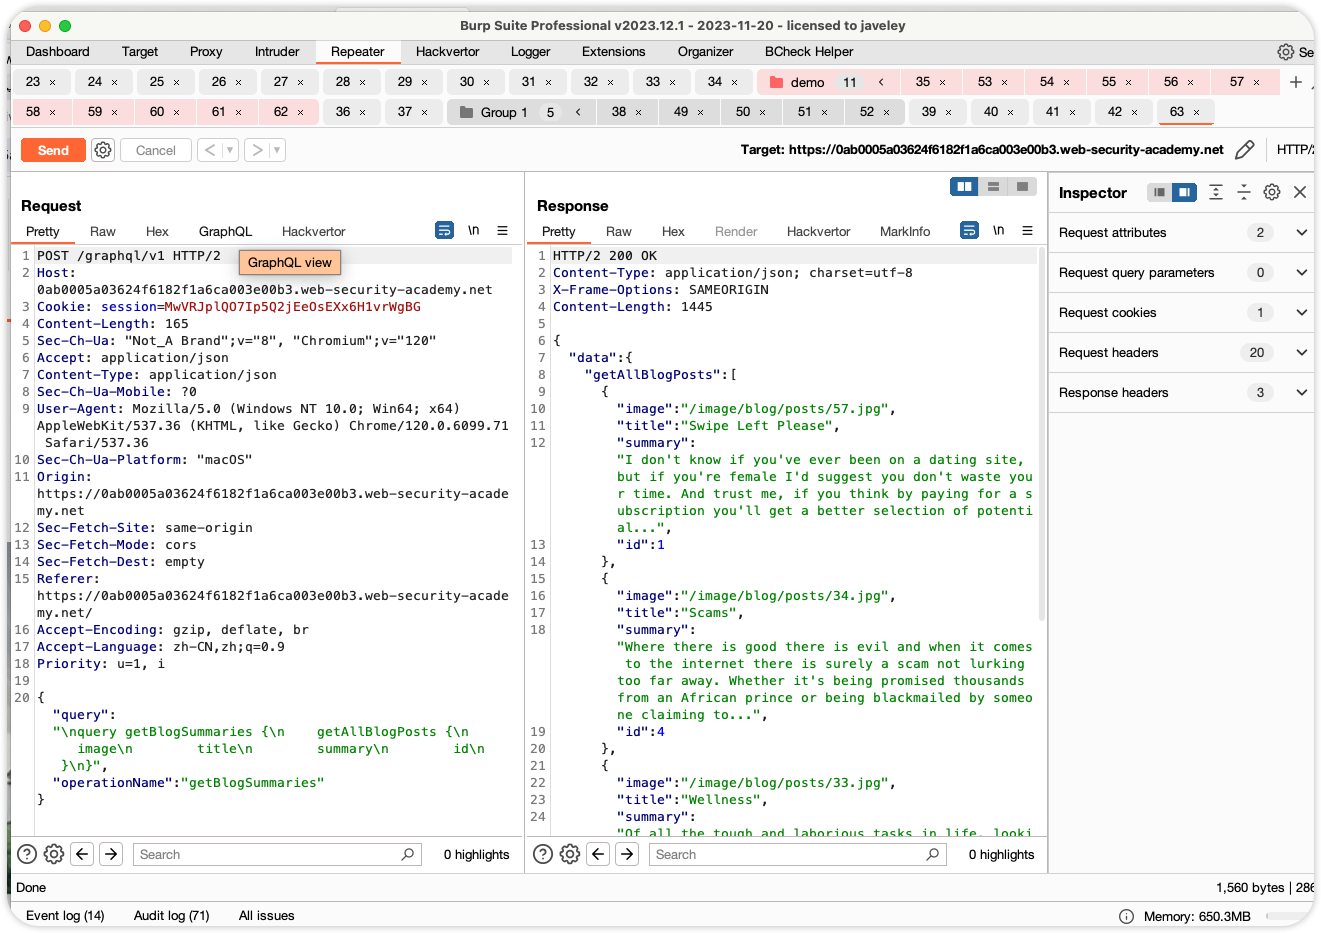Open help for request search
This screenshot has width=1321, height=933.
point(27,854)
